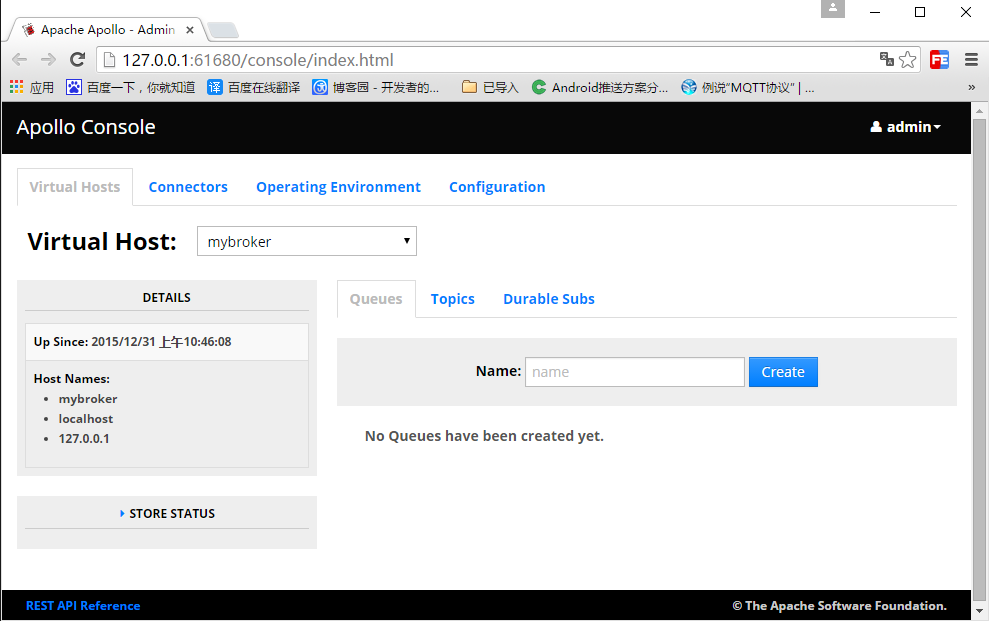The image size is (989, 621).
Task: Click the Apollo Console title
Action: 86,127
